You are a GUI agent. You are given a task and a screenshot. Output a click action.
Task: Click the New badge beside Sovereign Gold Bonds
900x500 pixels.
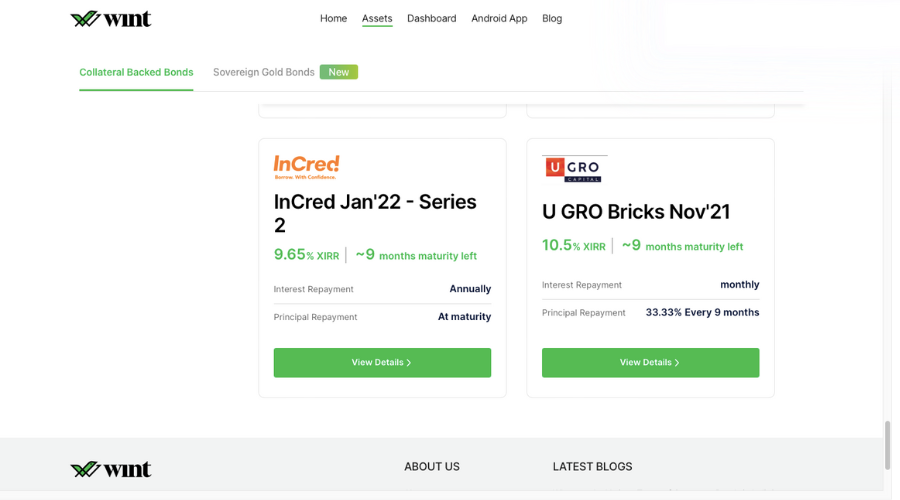339,72
